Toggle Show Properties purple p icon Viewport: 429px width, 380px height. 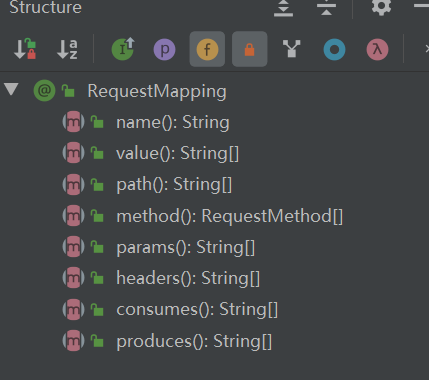click(x=164, y=50)
